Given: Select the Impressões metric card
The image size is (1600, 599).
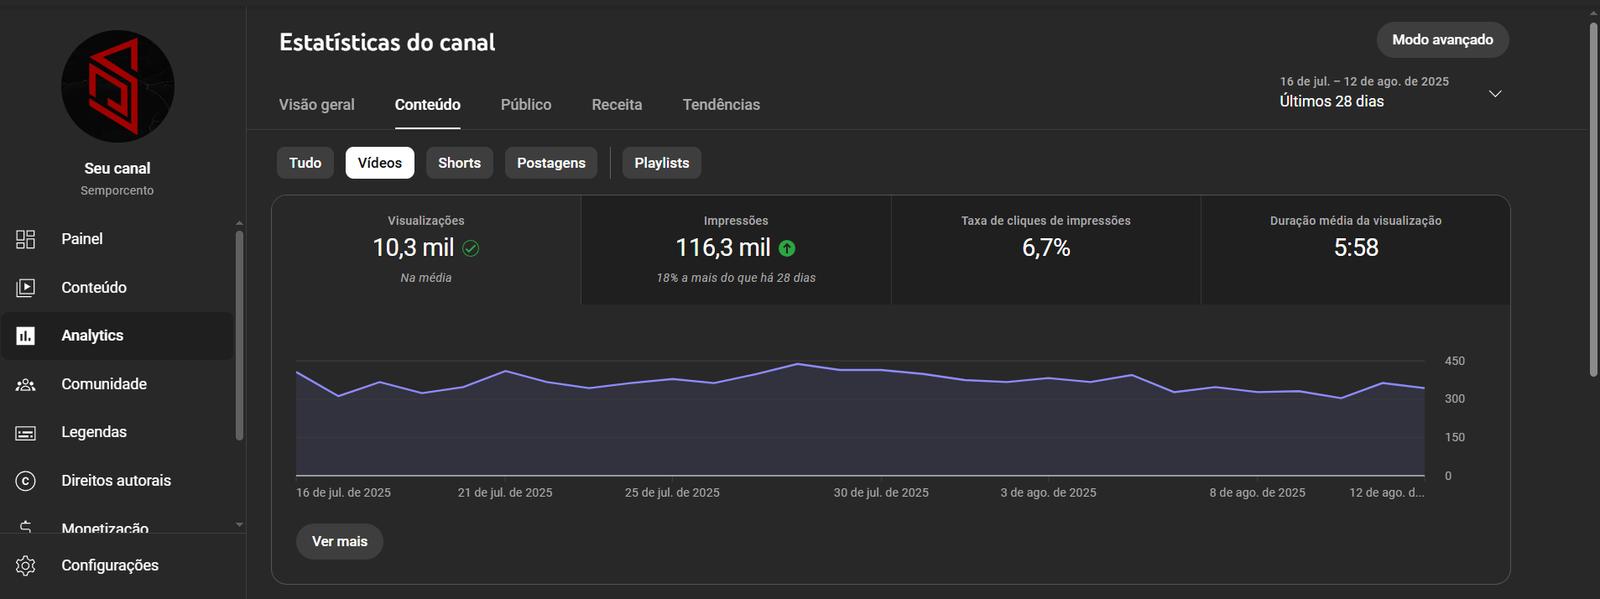Looking at the screenshot, I should click(x=736, y=250).
